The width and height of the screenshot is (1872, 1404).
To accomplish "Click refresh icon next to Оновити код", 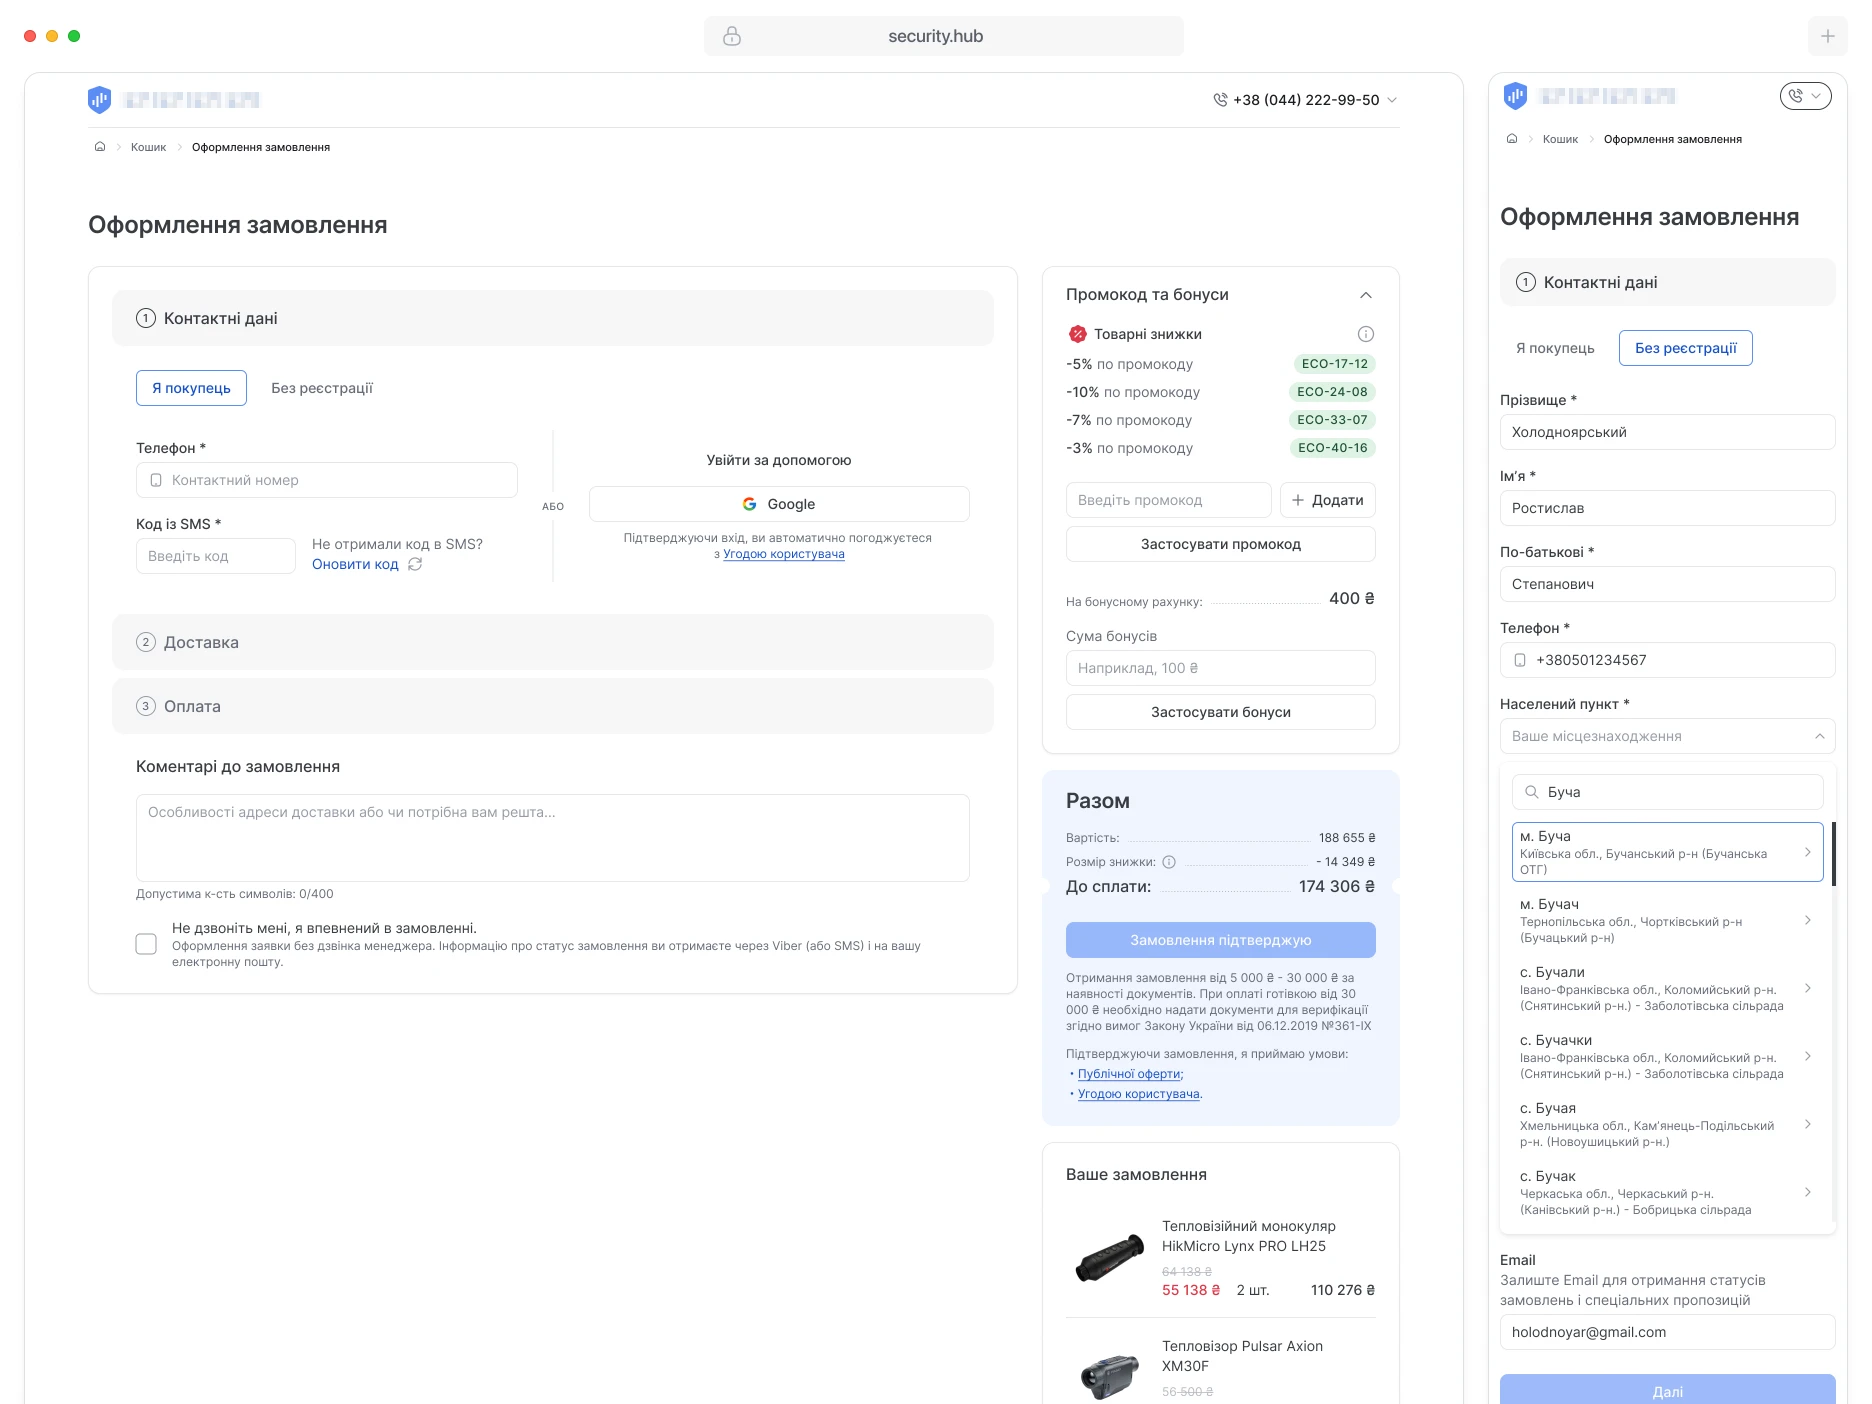I will [415, 564].
